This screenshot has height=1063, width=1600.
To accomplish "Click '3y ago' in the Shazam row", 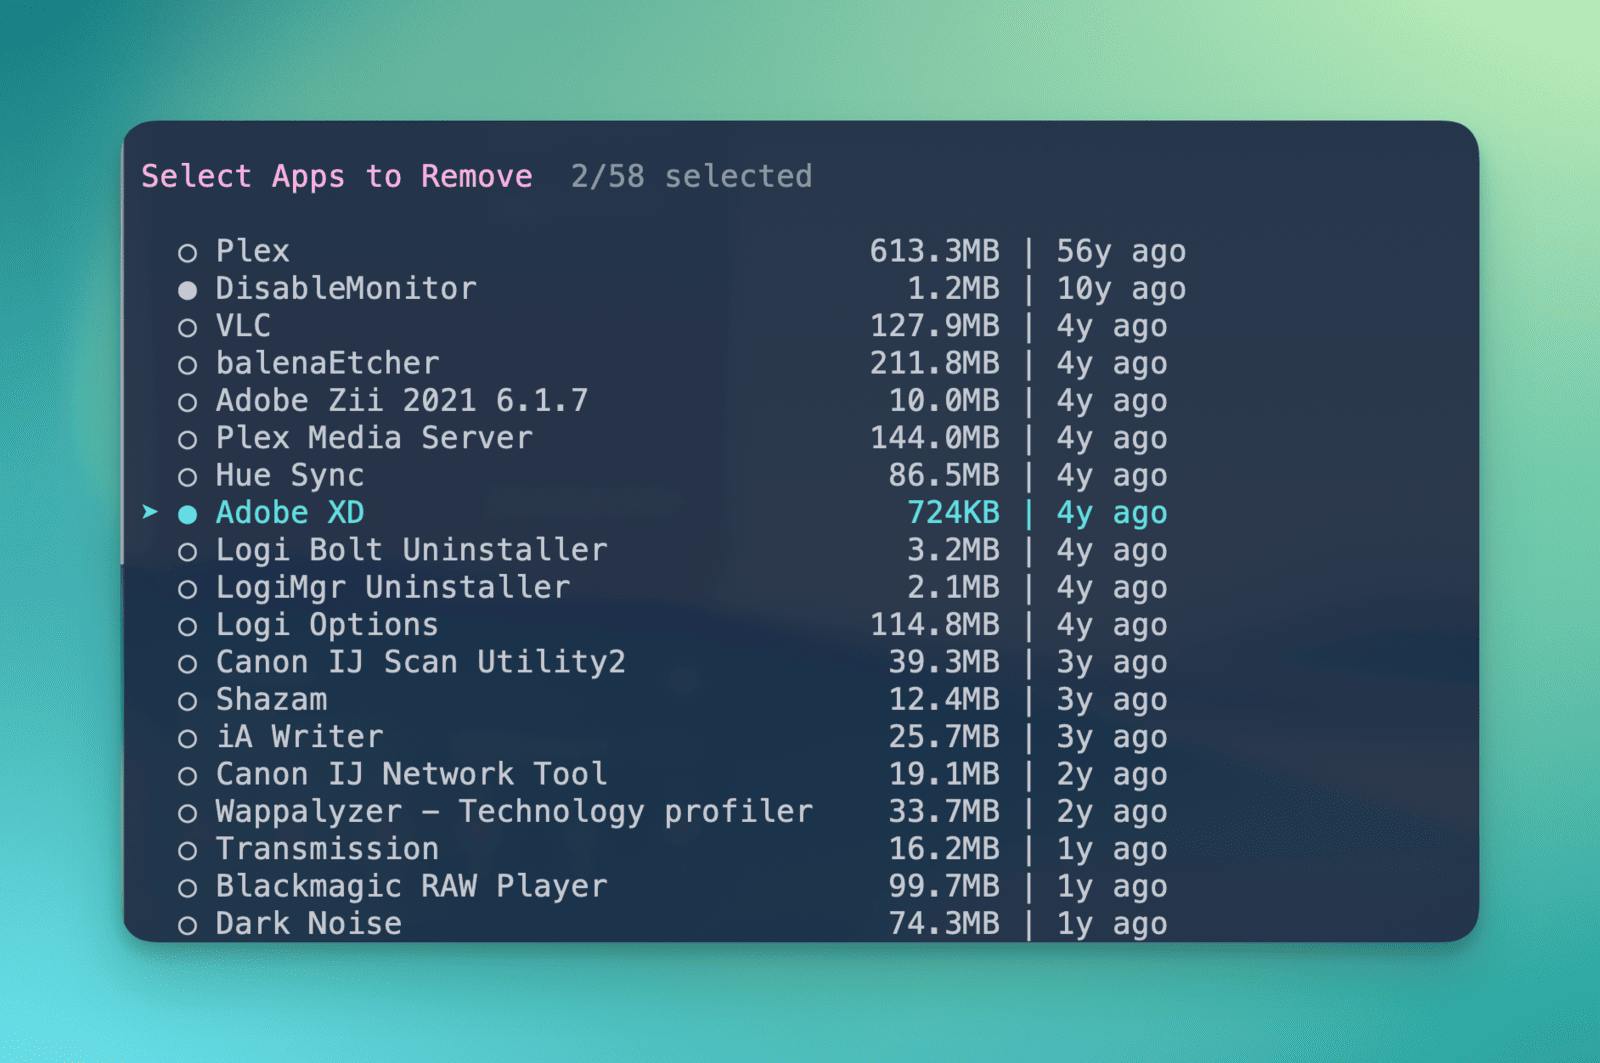I will 1112,701.
